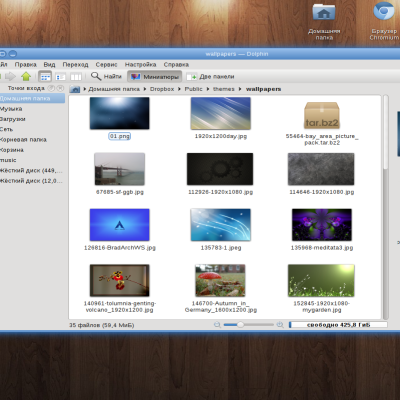Image resolution: width=400 pixels, height=400 pixels.
Task: Click the Places panel lock icon
Action: pyautogui.click(x=51, y=88)
